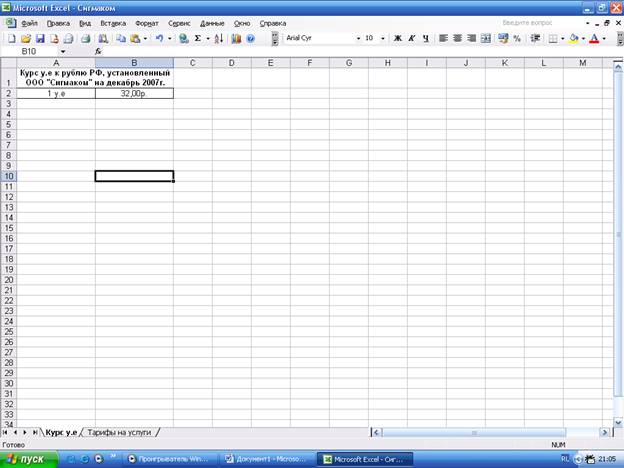Undo the last action

160,39
